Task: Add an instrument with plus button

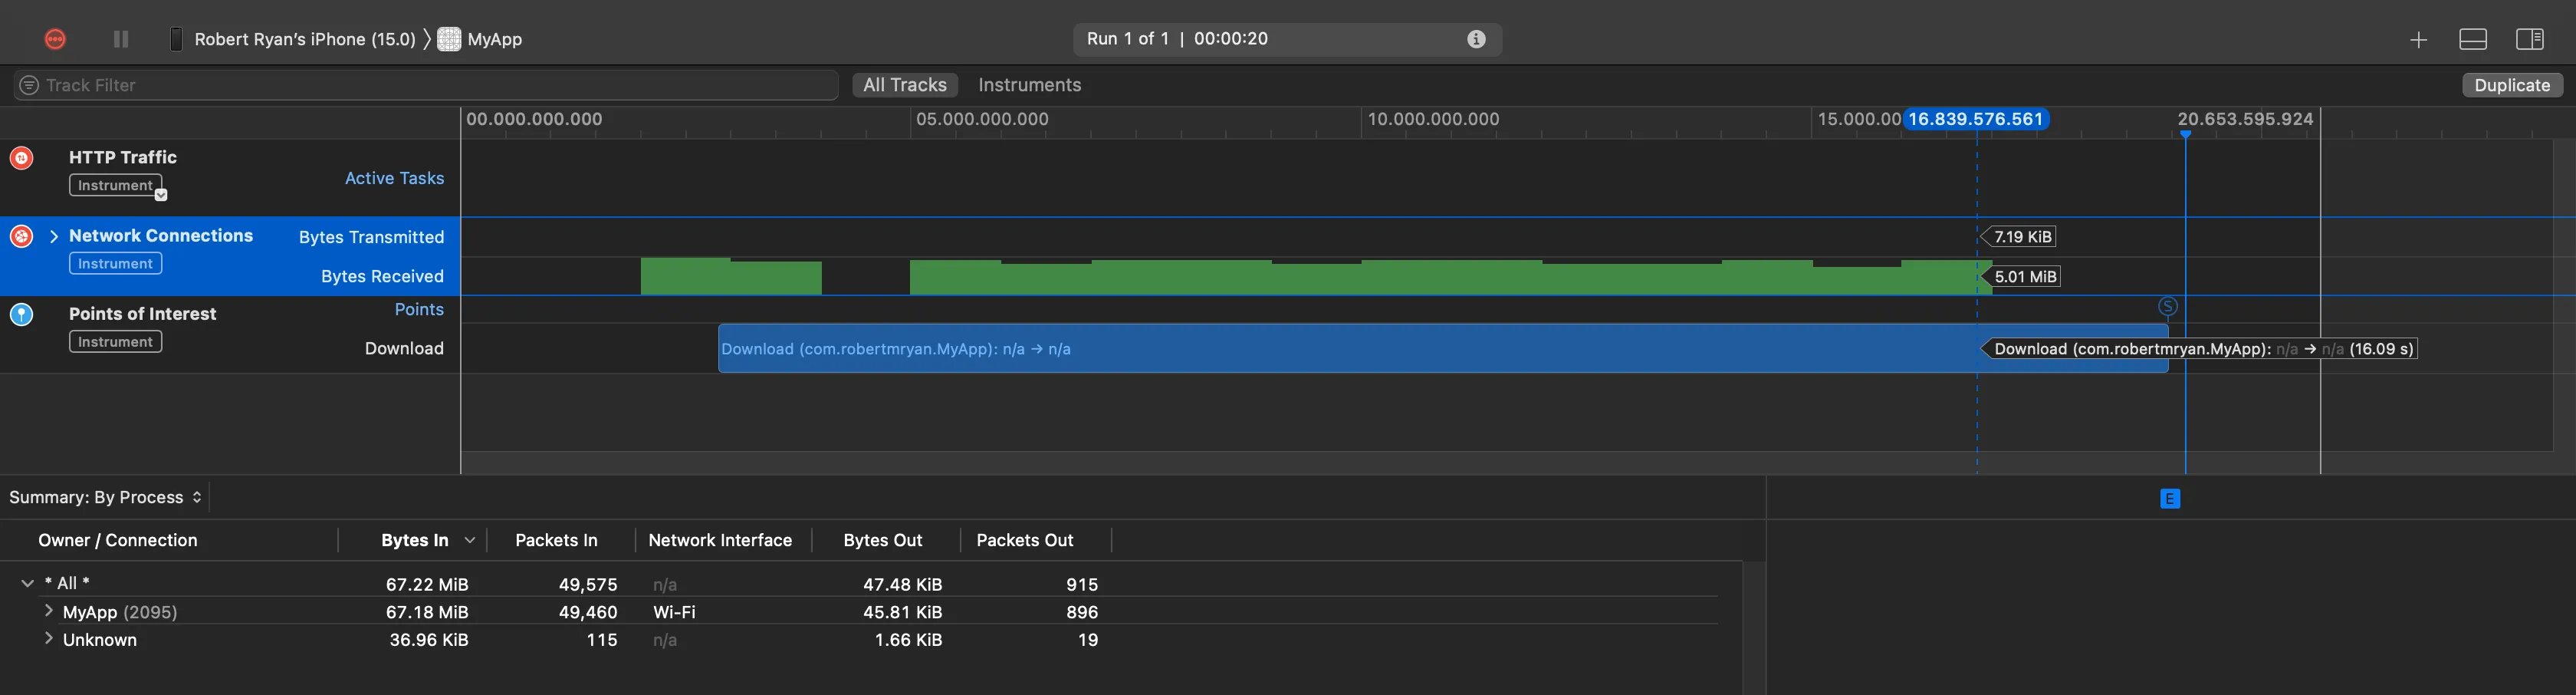Action: [2418, 39]
